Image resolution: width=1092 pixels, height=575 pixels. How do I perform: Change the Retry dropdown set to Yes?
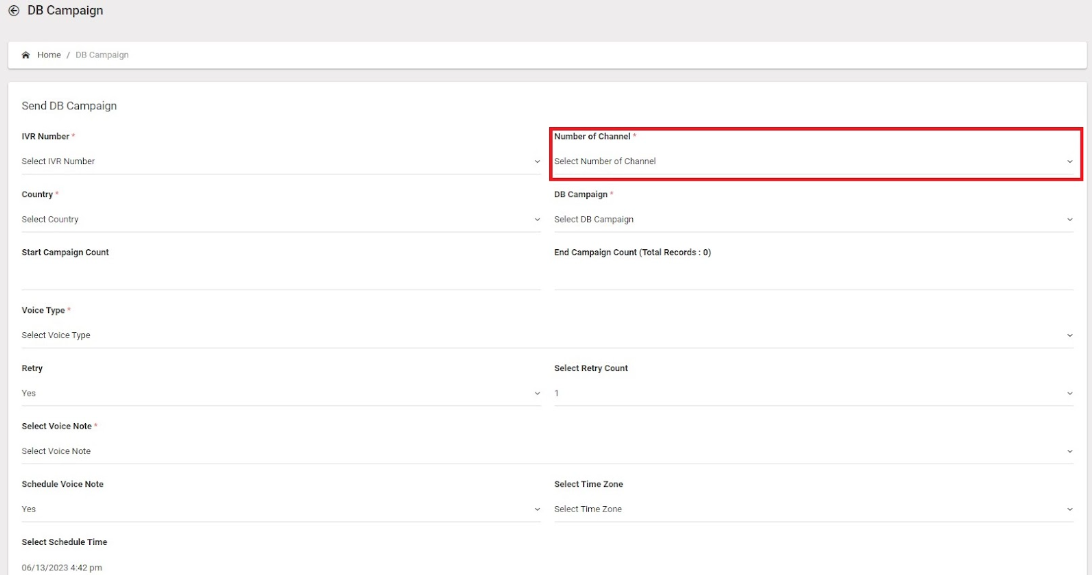(281, 393)
